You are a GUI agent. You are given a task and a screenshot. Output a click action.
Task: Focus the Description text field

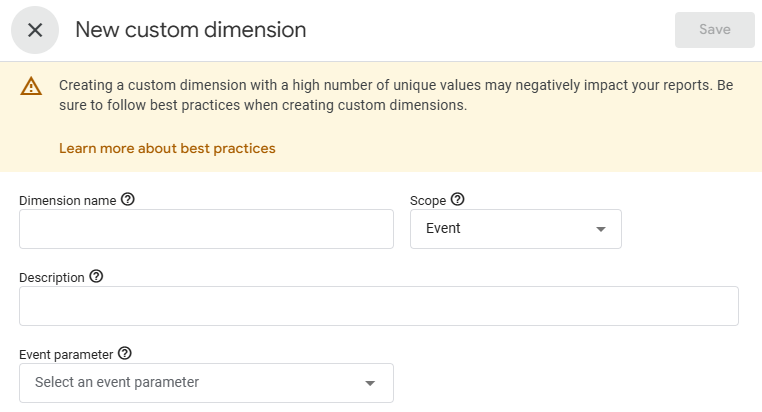pyautogui.click(x=379, y=306)
